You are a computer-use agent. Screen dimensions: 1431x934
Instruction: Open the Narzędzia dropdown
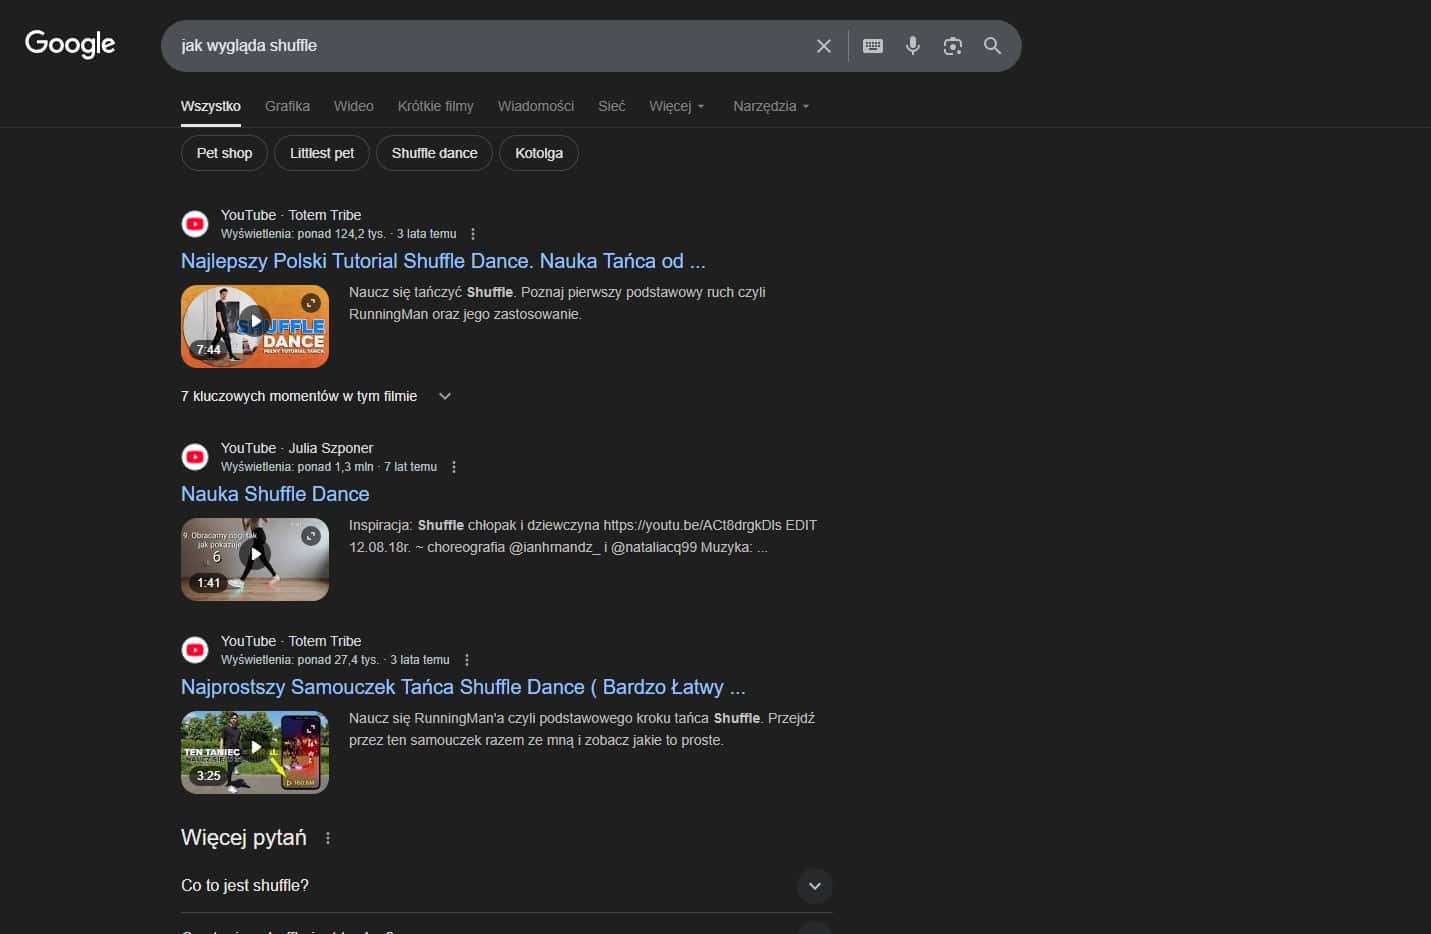[770, 106]
